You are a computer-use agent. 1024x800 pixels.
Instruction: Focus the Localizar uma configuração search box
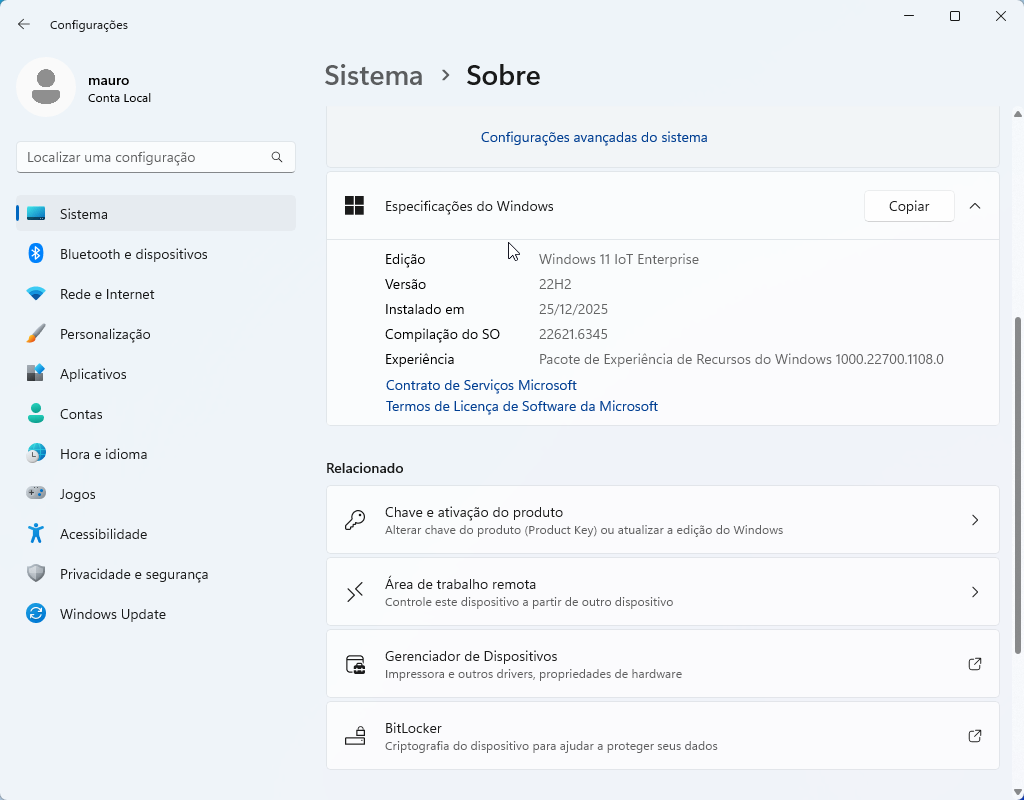point(155,157)
